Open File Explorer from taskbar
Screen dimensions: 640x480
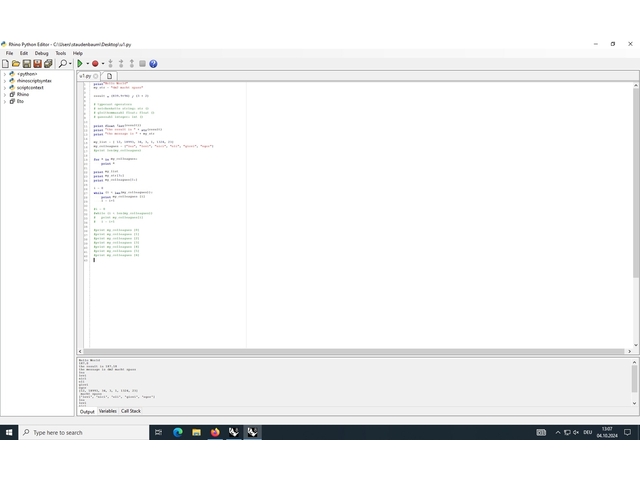[196, 432]
